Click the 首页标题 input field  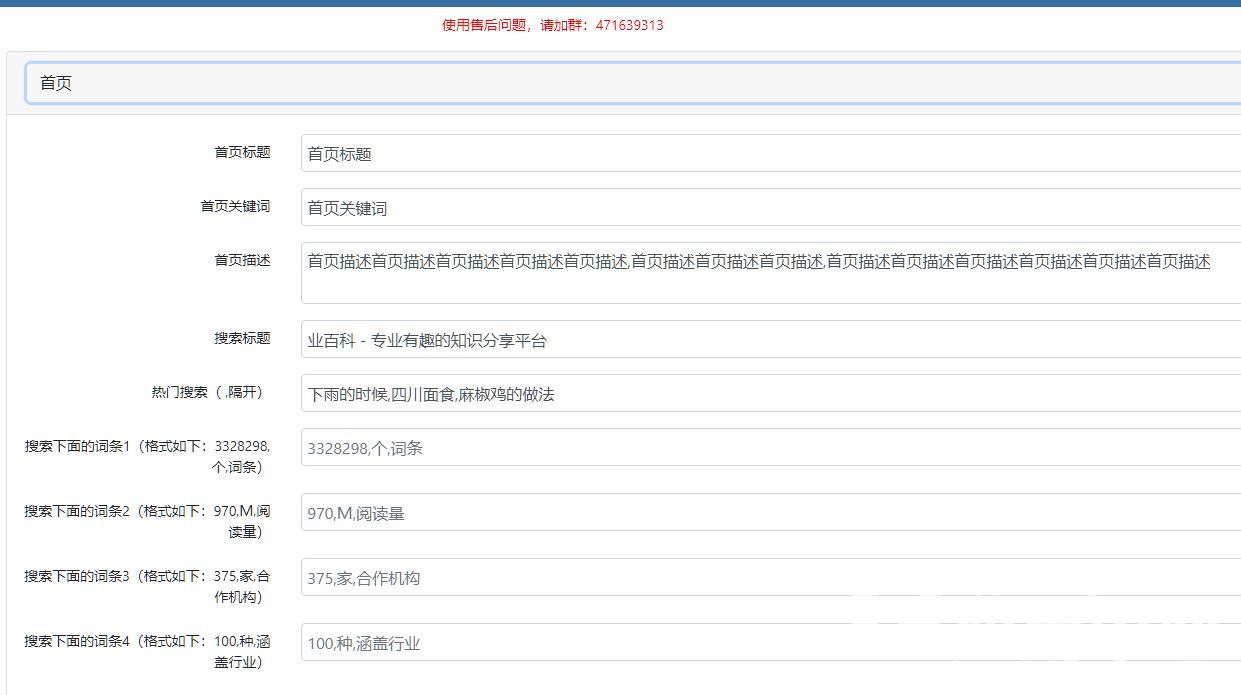(x=770, y=154)
